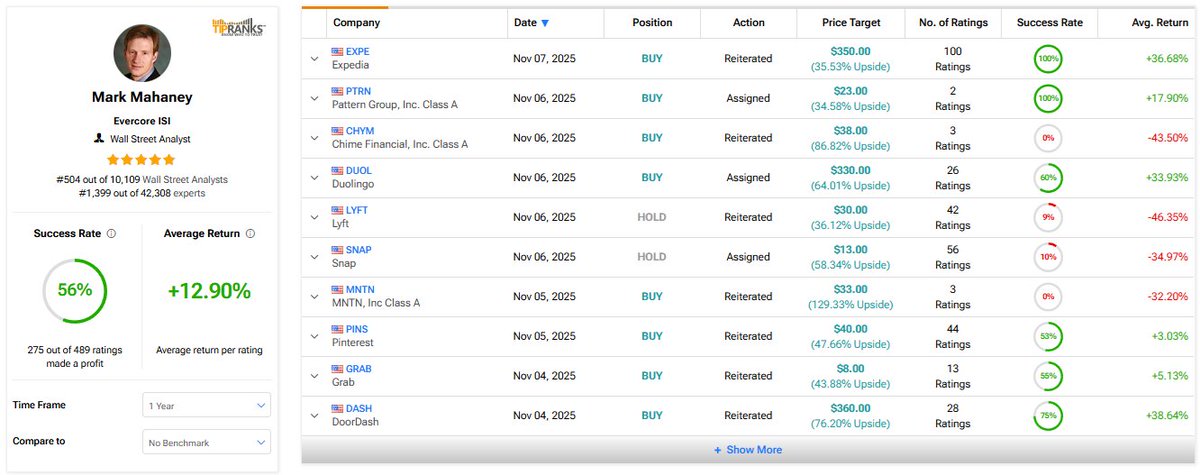The height and width of the screenshot is (475, 1200).
Task: Click Pattern Group's 100% success rate circle
Action: (1048, 98)
